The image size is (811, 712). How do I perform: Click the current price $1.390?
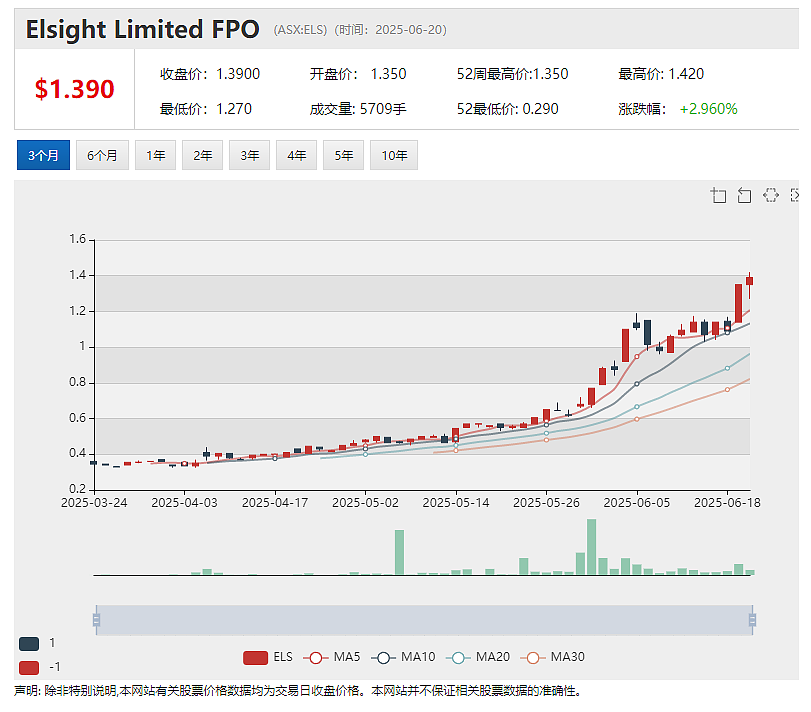click(74, 89)
